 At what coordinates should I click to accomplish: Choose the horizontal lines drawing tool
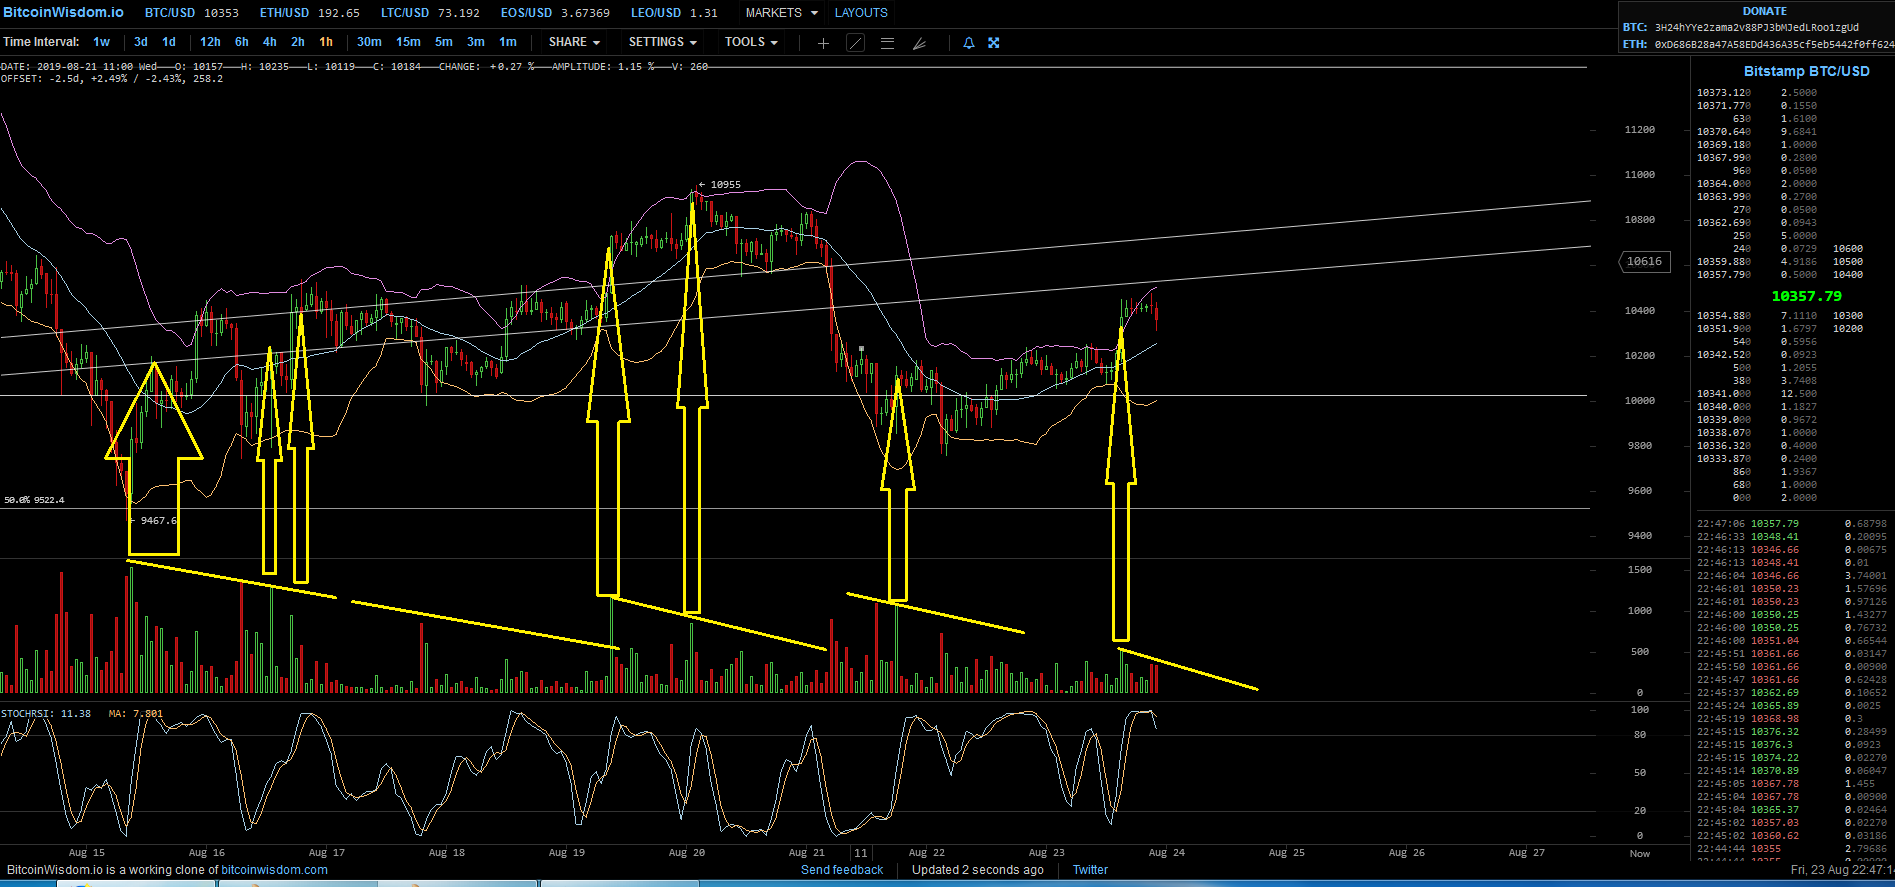point(887,43)
